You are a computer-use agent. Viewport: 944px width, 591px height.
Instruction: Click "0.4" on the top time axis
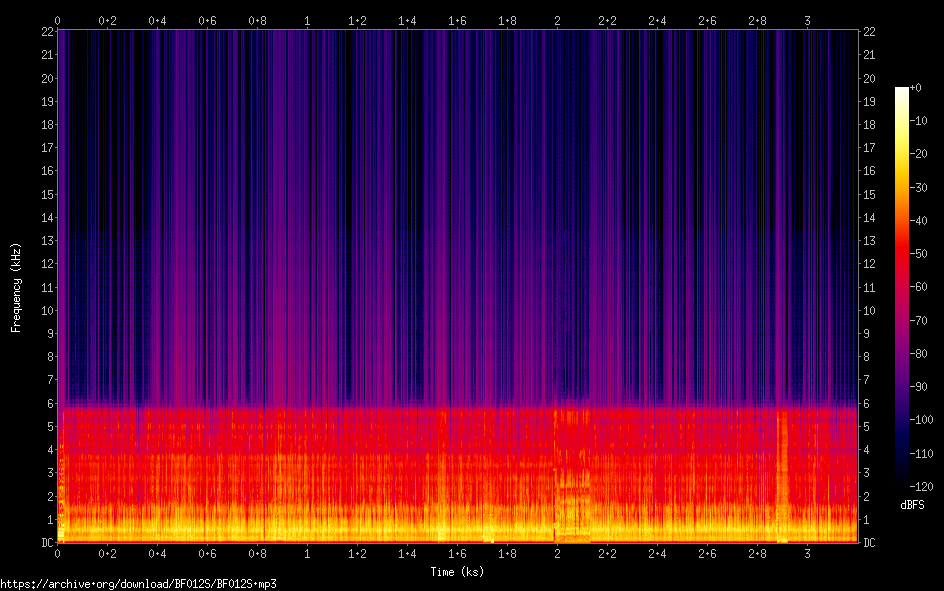[x=157, y=21]
